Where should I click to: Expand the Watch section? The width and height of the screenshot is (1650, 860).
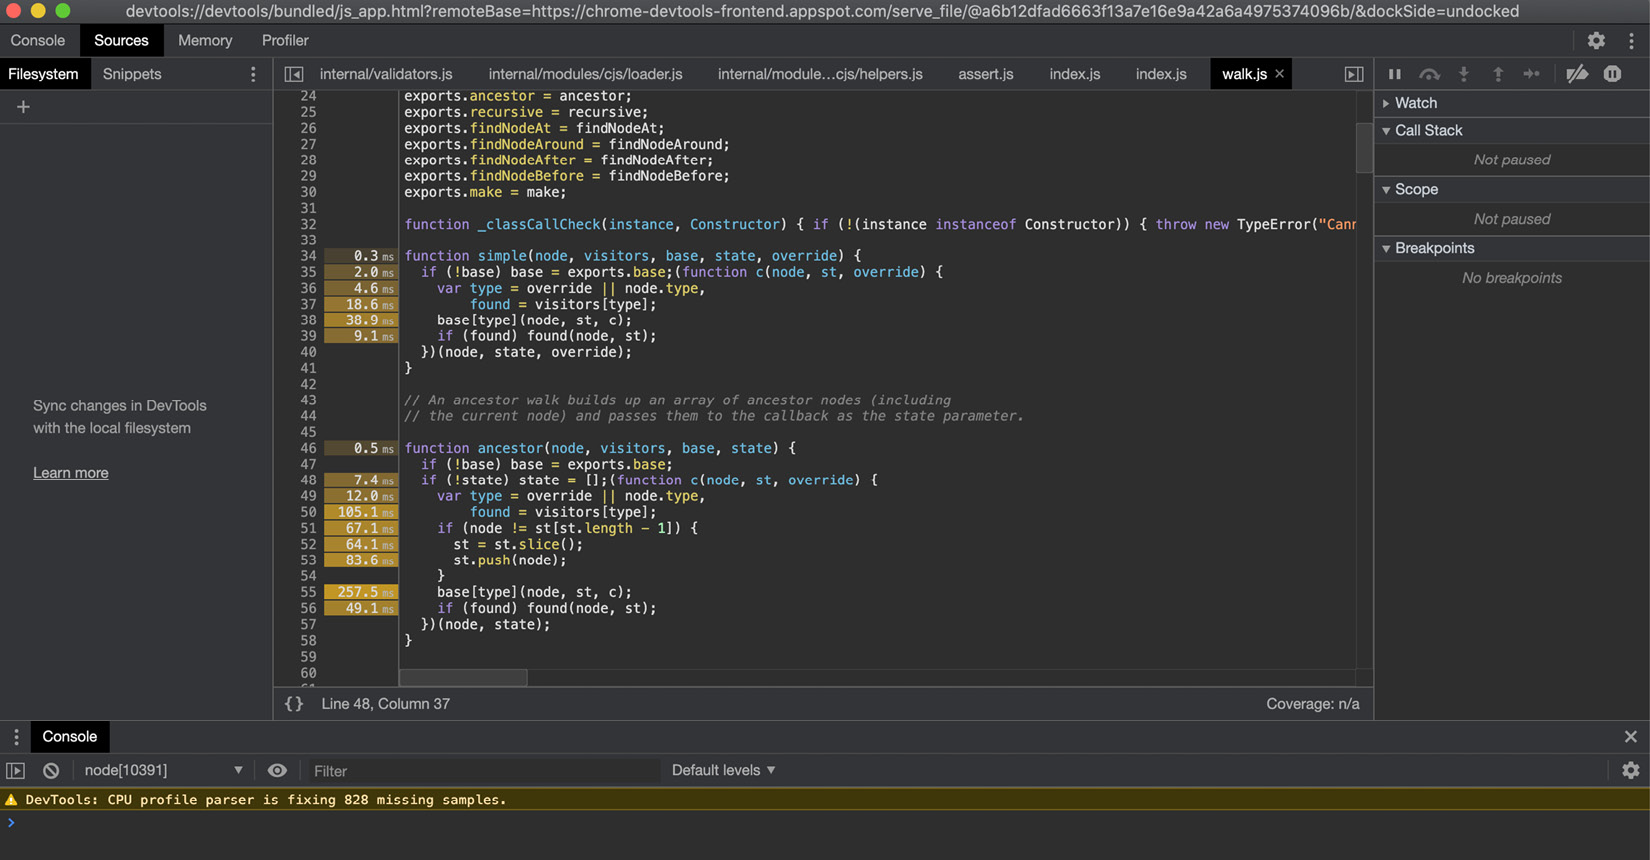(1512, 103)
